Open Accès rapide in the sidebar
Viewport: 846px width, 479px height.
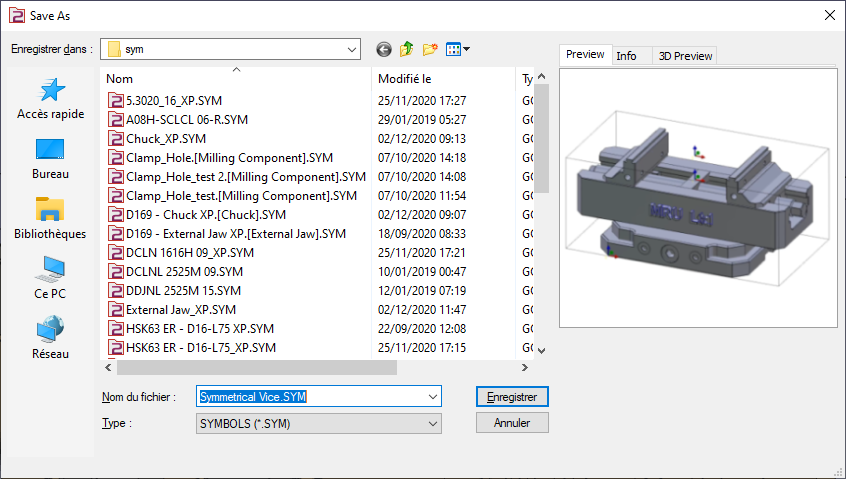tap(51, 99)
